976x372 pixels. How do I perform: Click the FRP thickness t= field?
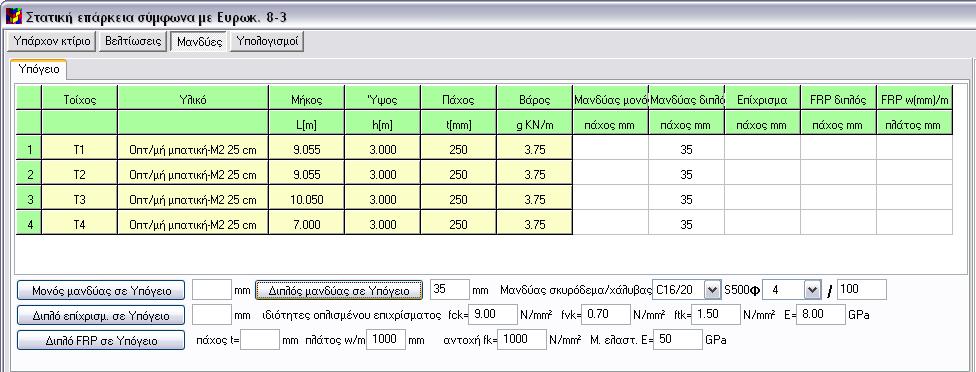click(260, 340)
